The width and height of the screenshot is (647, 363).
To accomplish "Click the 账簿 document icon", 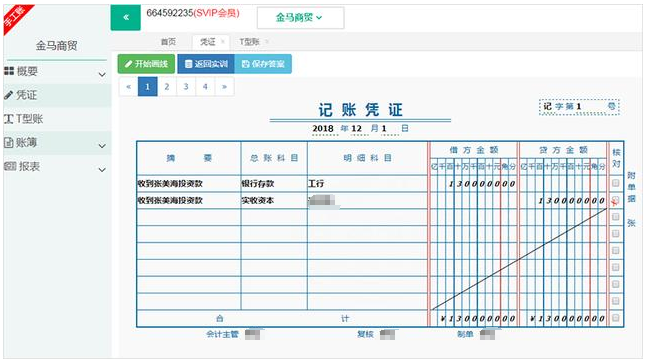I will point(9,143).
